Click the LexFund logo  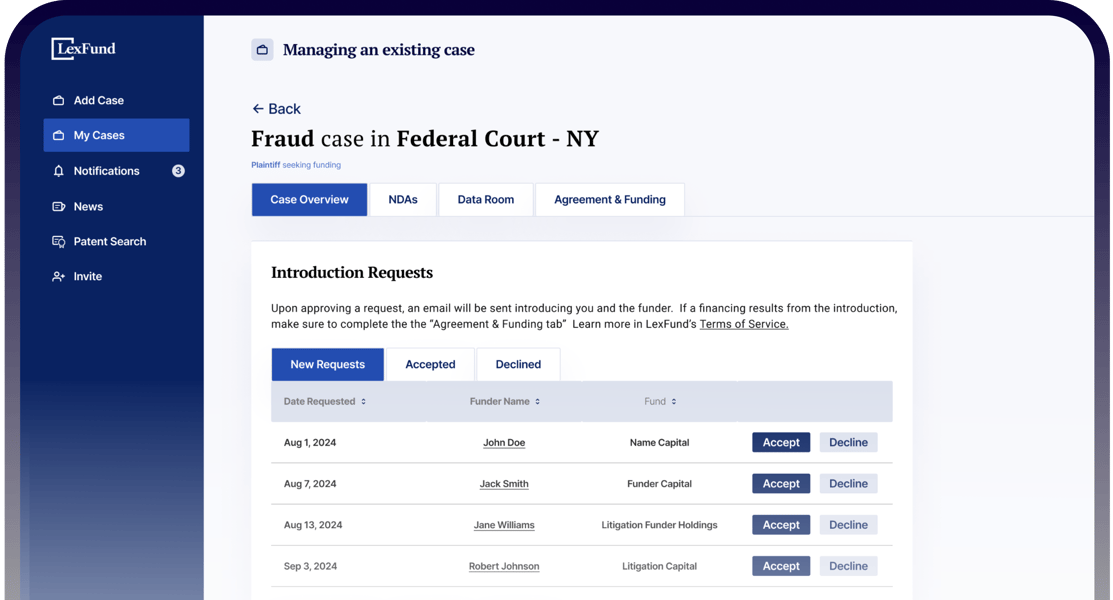point(84,49)
